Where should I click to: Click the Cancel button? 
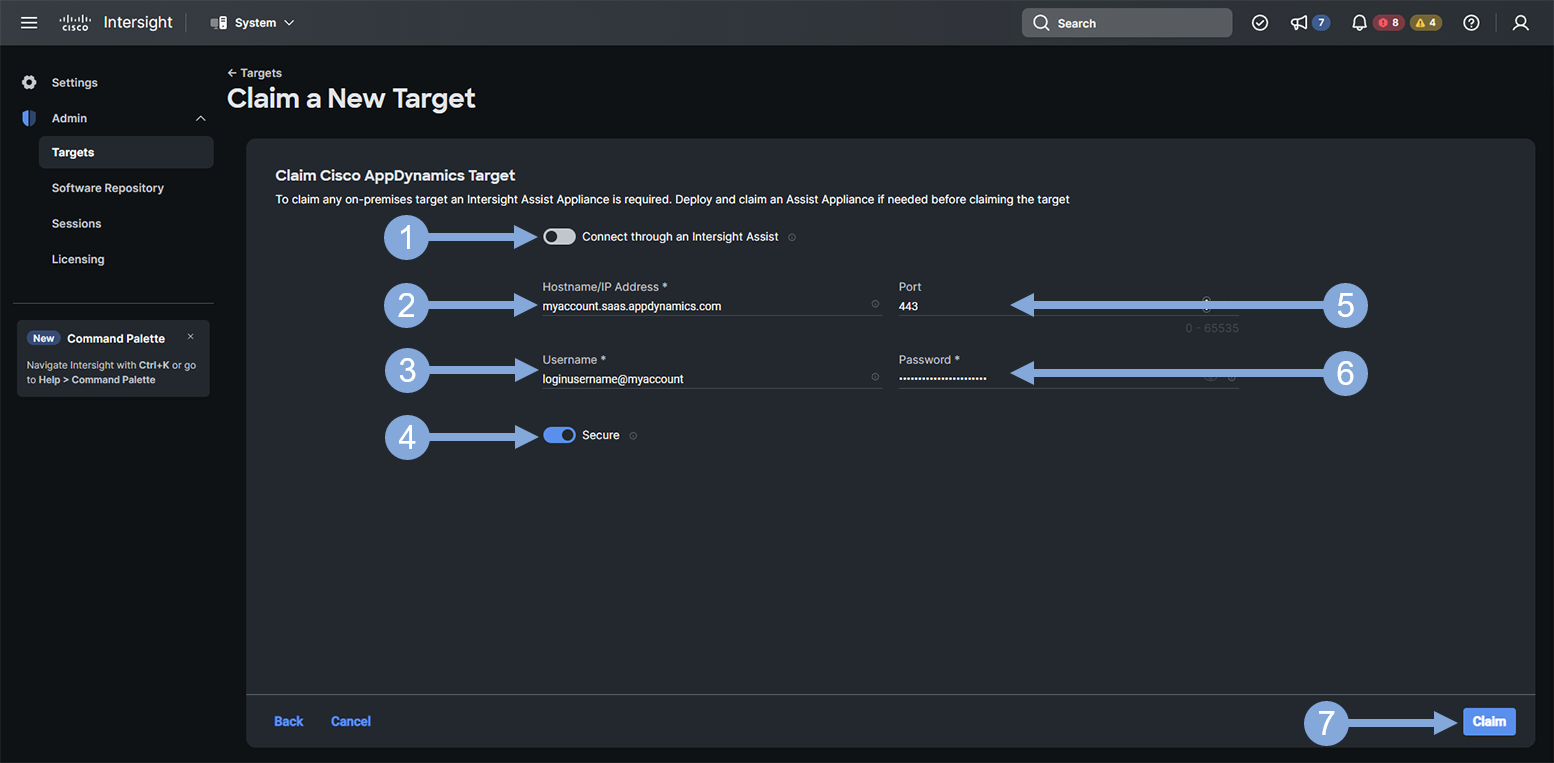click(351, 721)
